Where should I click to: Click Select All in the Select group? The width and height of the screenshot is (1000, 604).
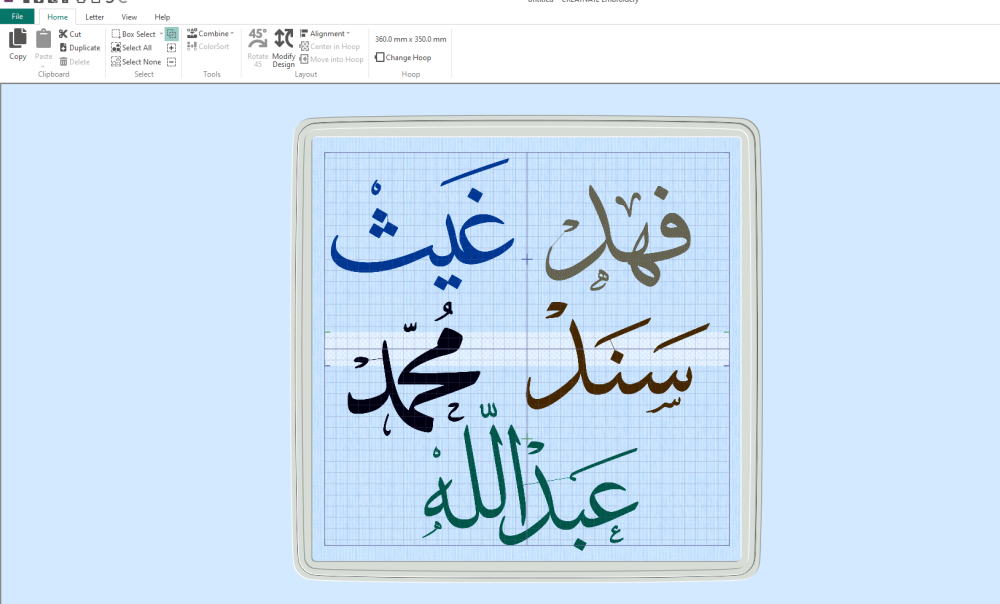116,48
